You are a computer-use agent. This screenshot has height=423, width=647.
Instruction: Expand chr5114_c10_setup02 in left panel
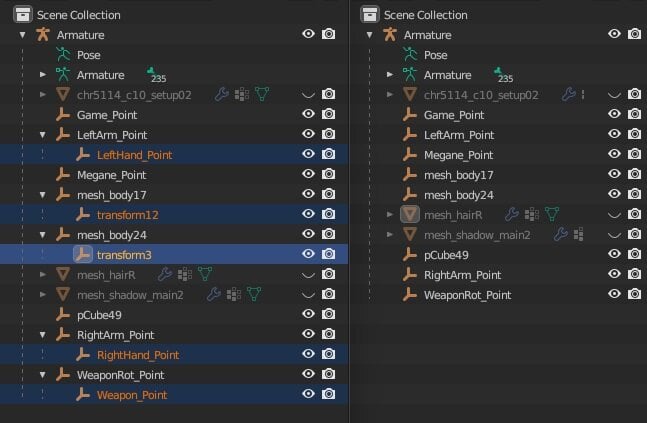43,95
